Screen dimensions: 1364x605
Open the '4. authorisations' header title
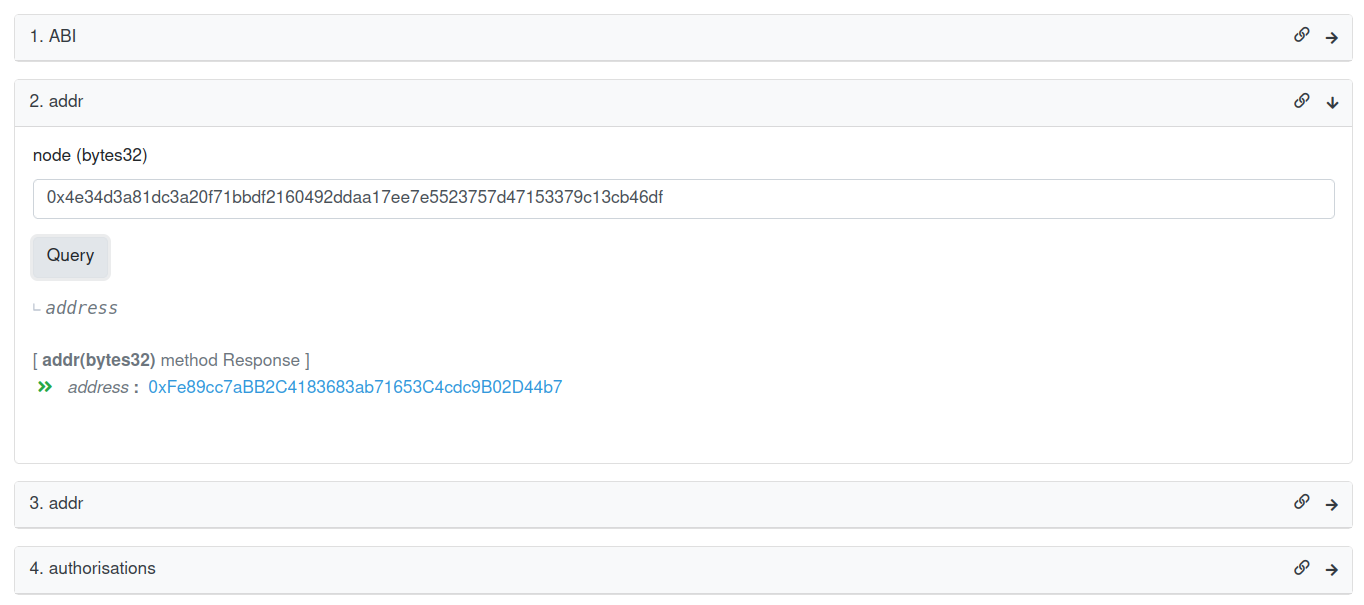coord(92,568)
